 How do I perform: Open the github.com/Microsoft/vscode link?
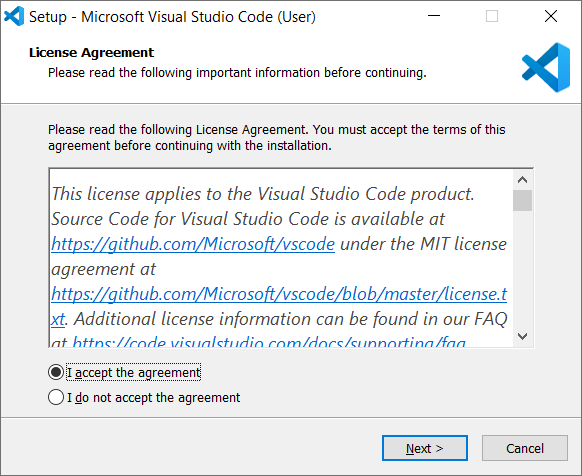point(193,244)
